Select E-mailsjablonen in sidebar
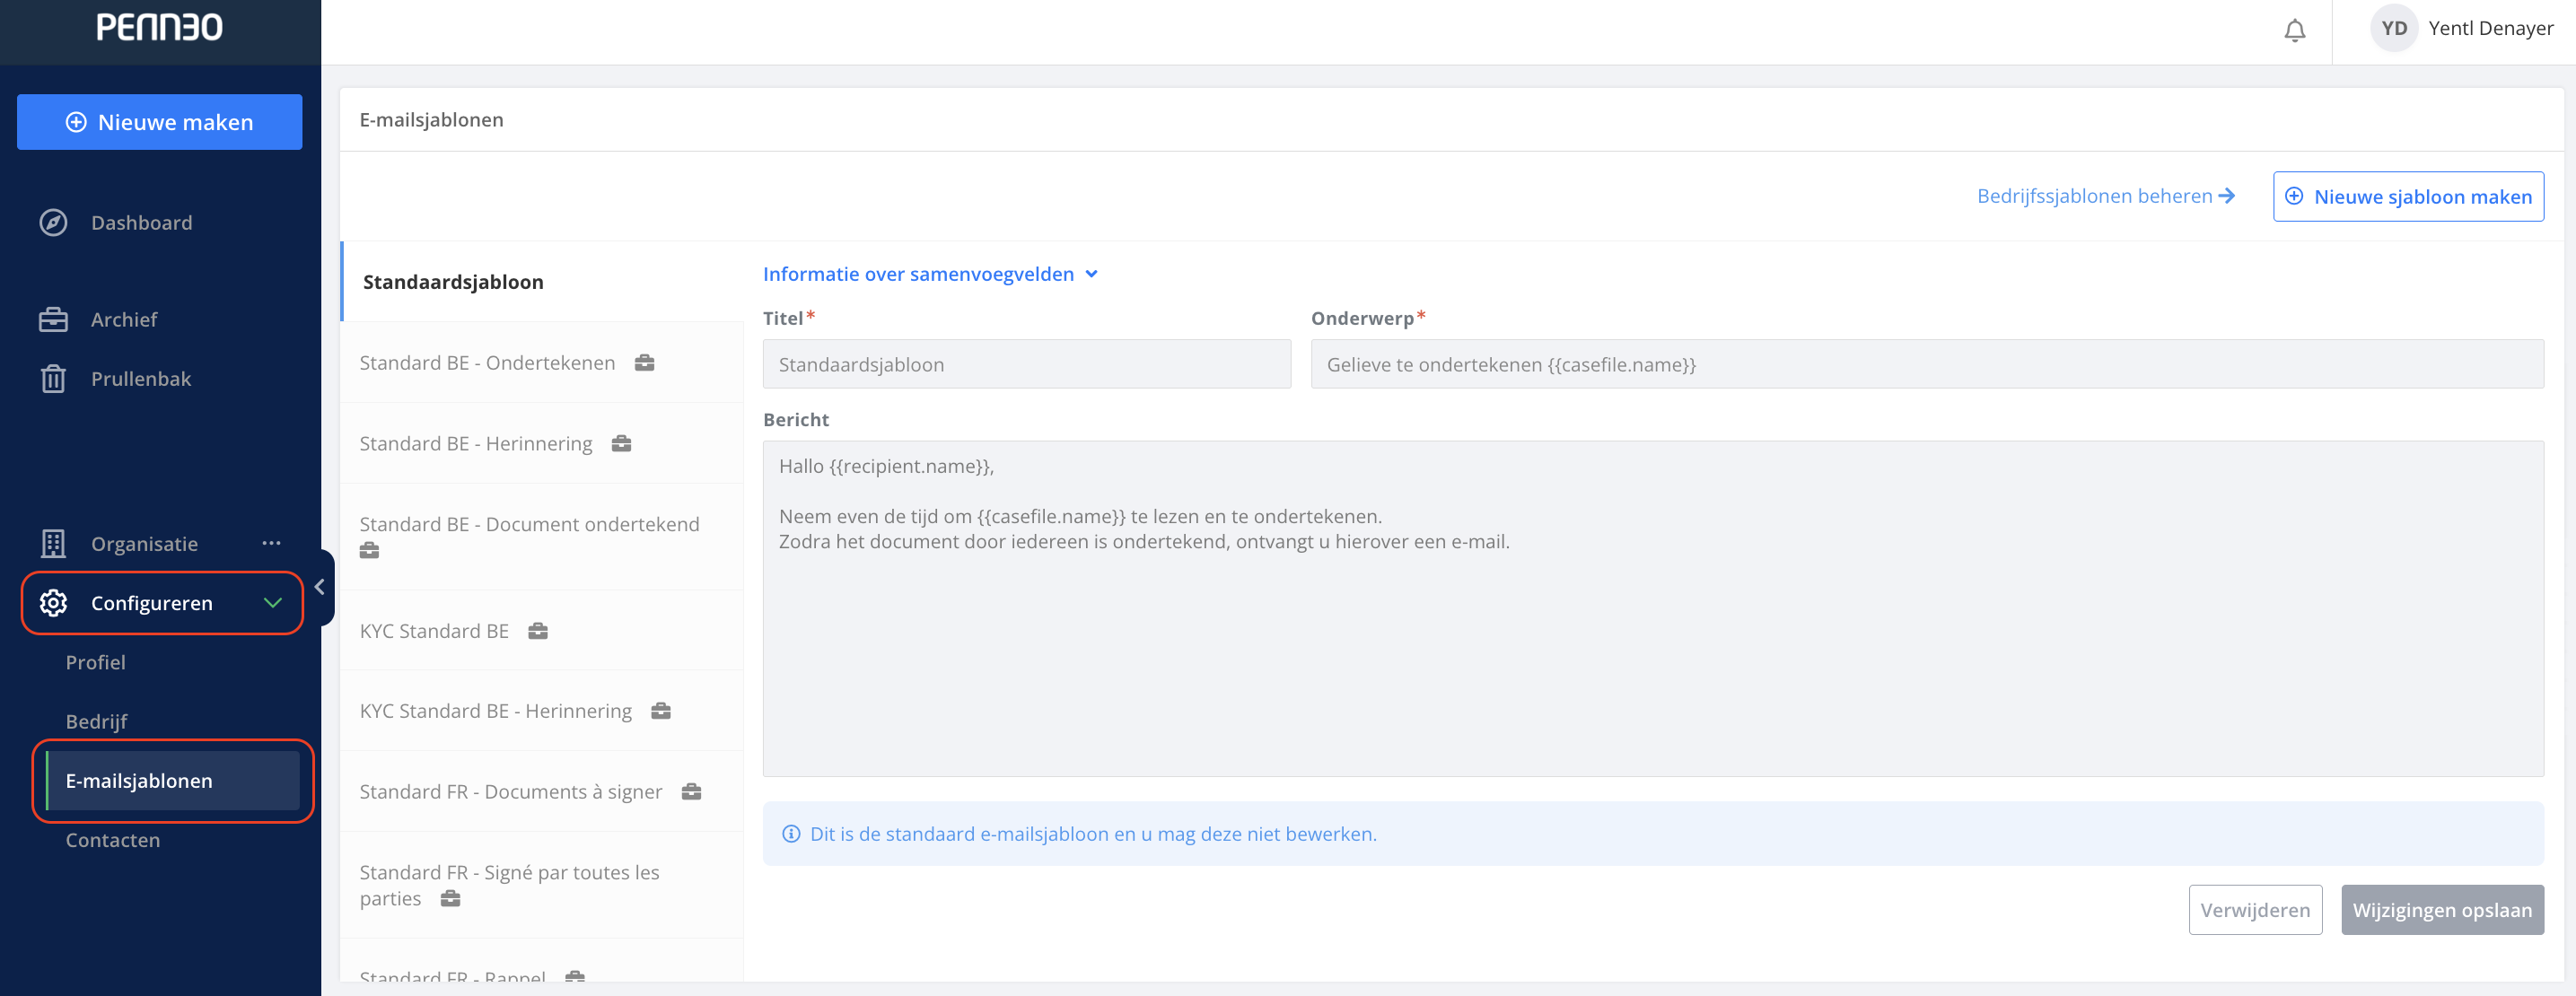Screen dimensions: 2576x996 pos(172,780)
